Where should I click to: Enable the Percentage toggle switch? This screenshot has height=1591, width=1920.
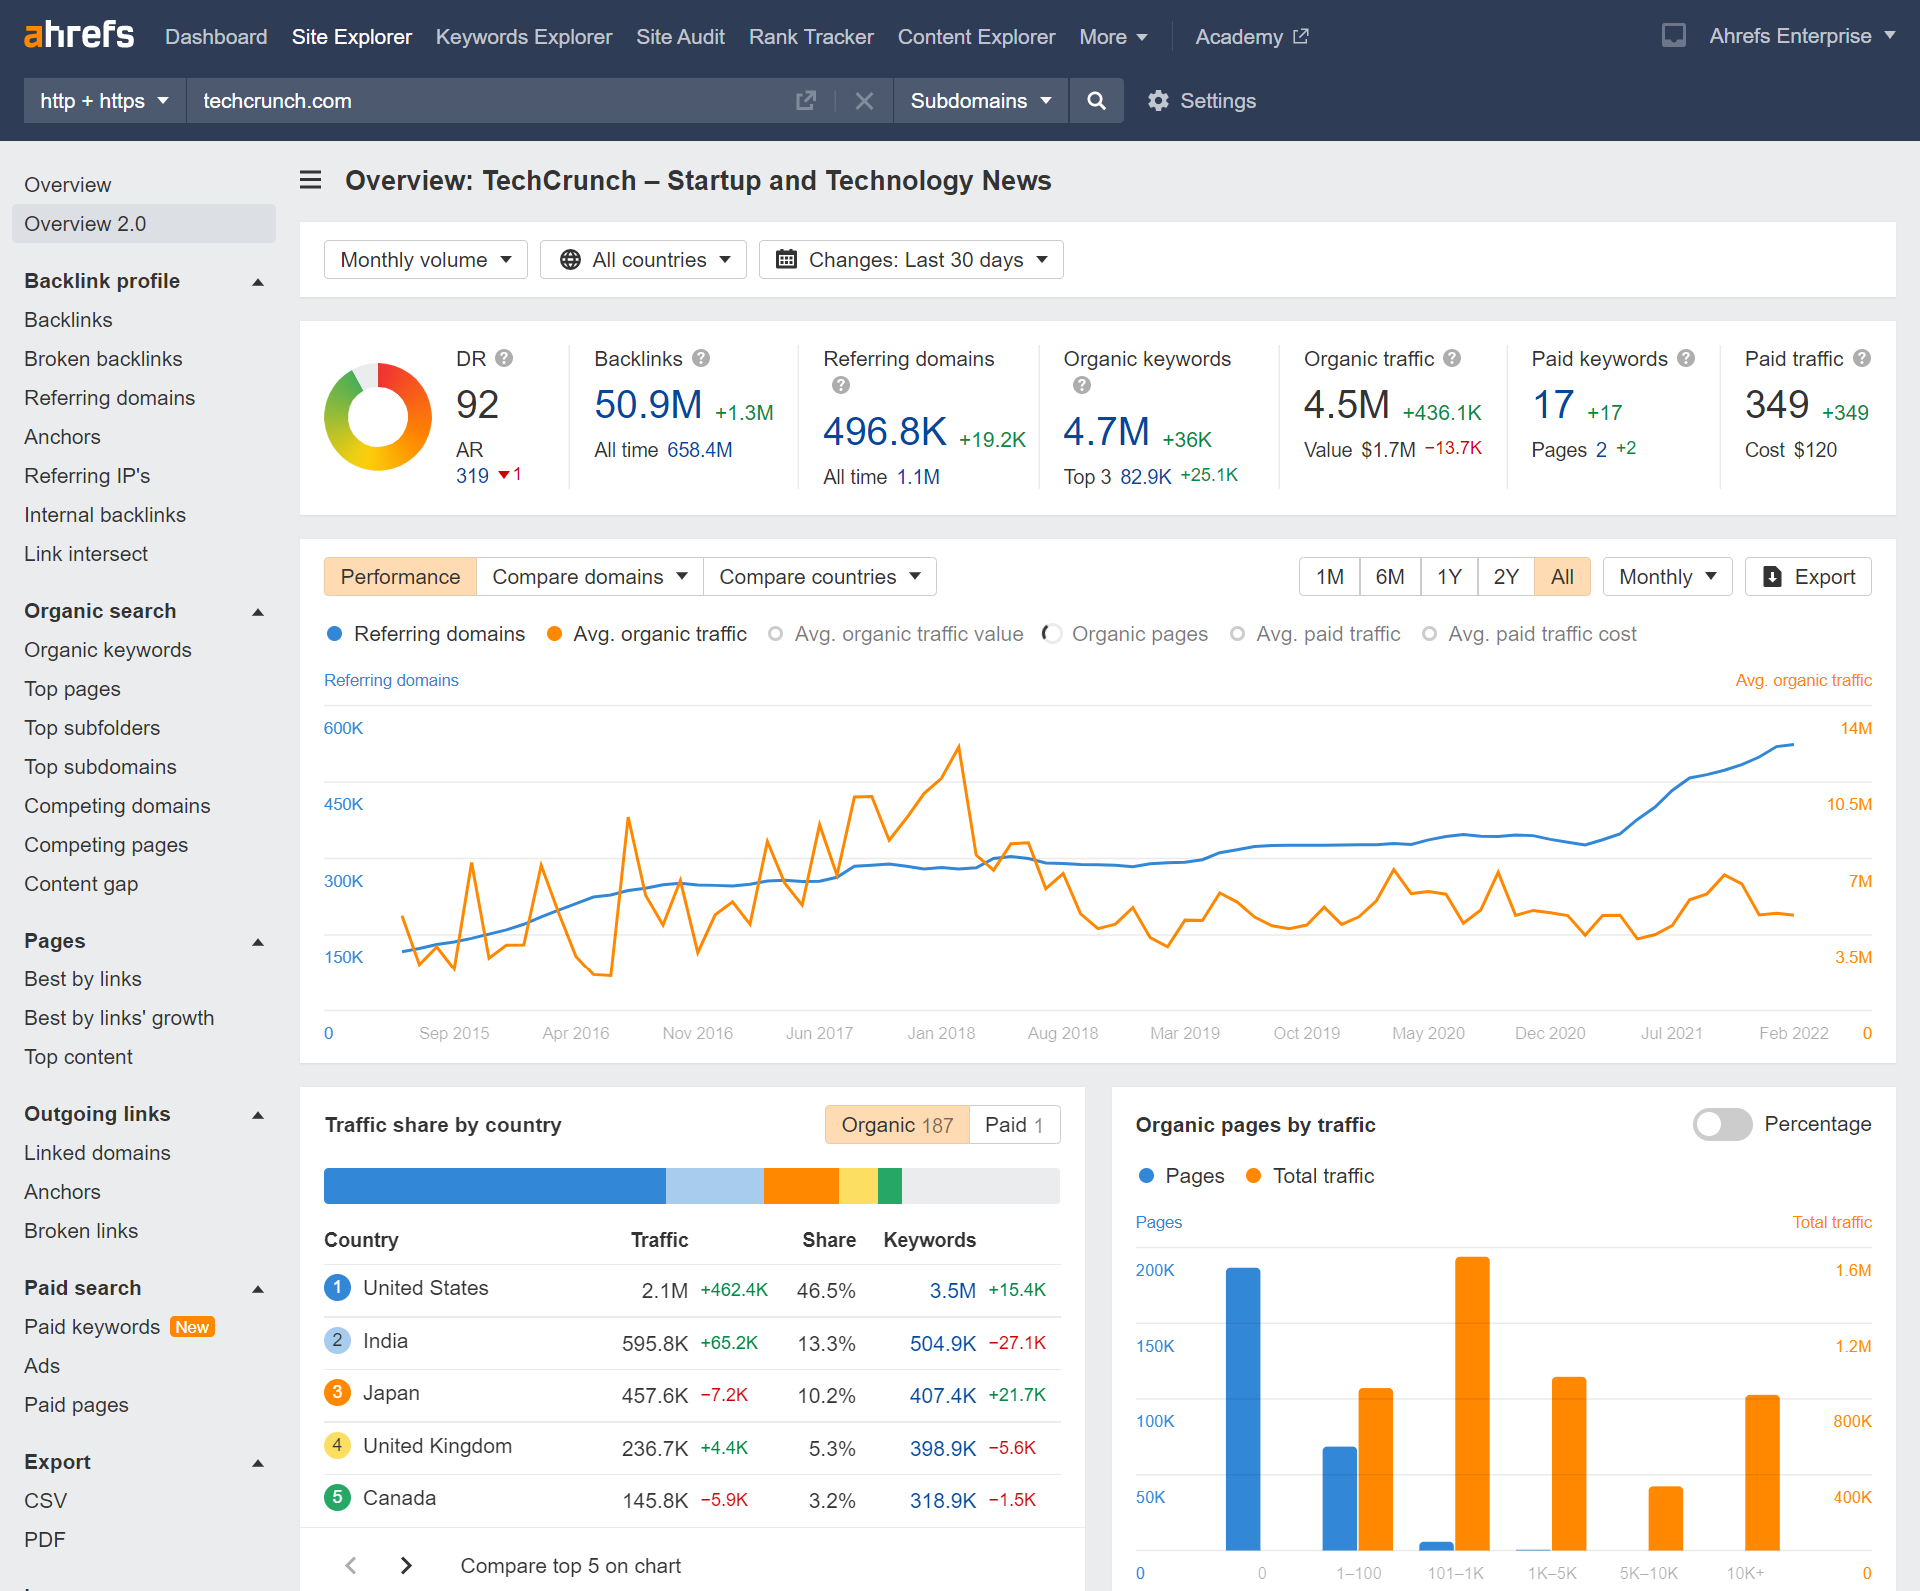point(1721,1124)
